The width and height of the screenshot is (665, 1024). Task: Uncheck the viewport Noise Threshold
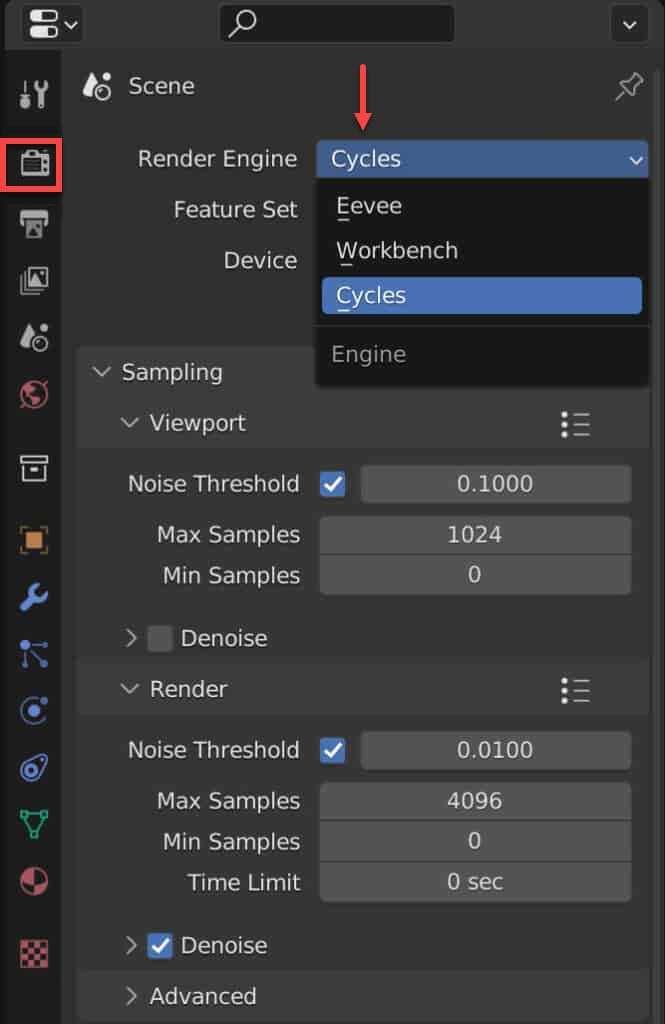click(332, 484)
